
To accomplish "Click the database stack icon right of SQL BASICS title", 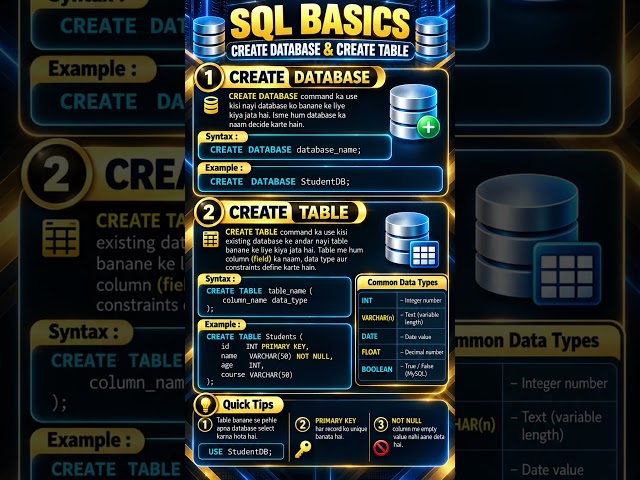I will (x=431, y=37).
